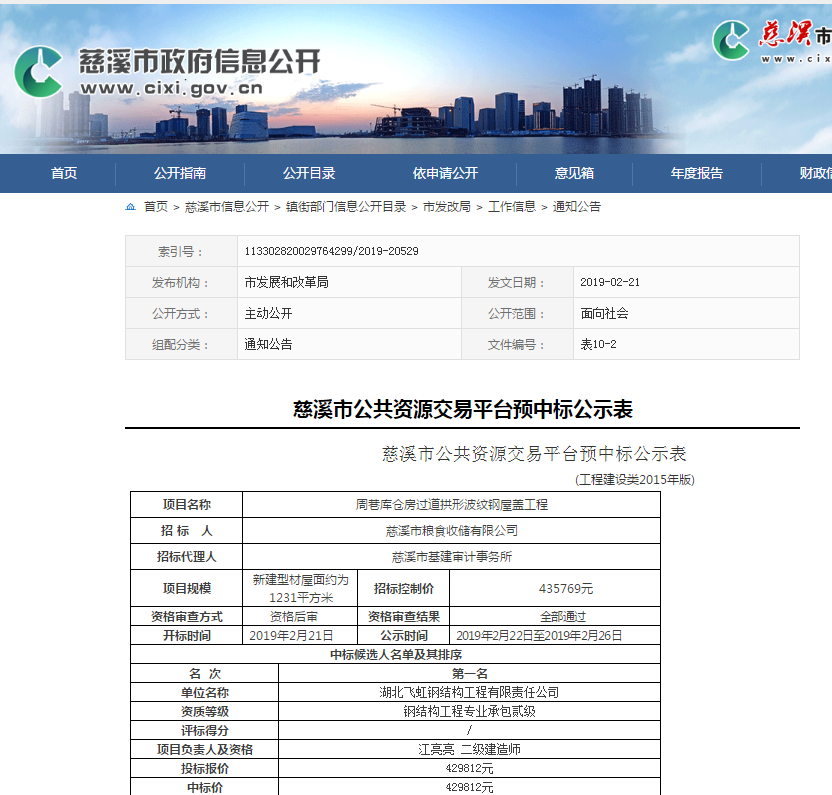Open the 首页 navigation menu item

64,173
